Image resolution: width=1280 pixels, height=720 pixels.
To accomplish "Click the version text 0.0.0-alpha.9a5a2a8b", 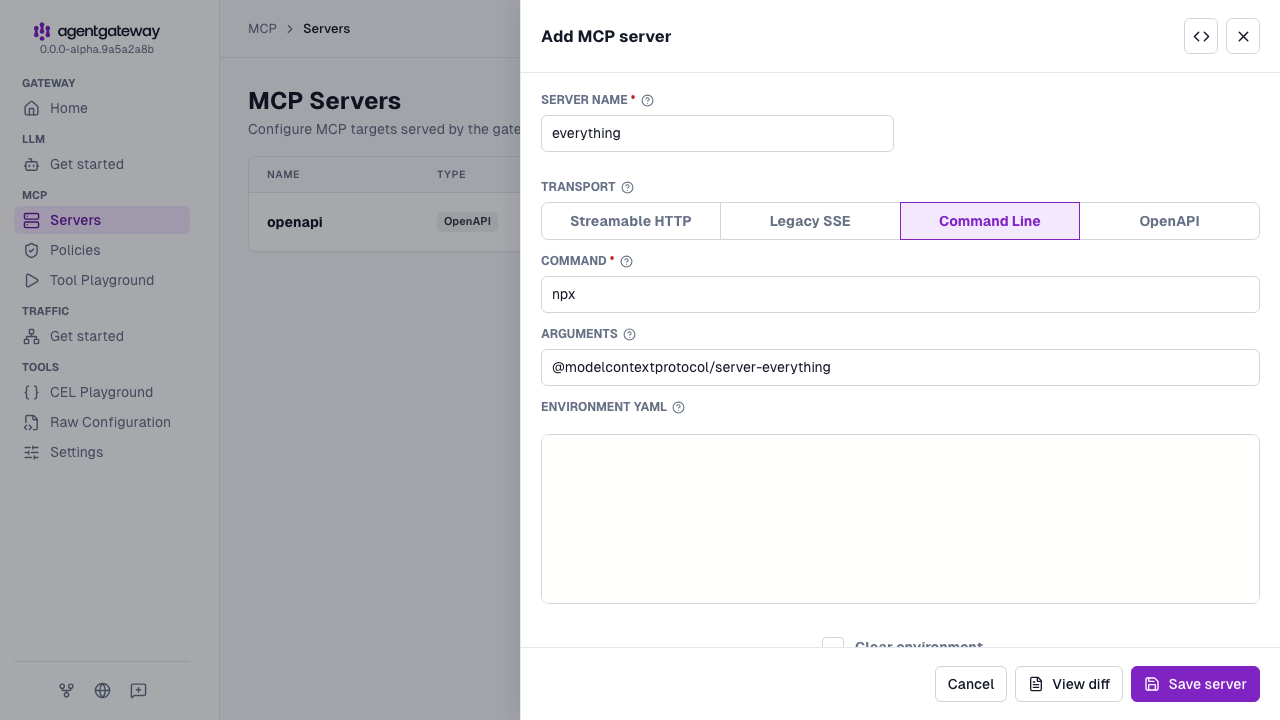I will coord(97,49).
